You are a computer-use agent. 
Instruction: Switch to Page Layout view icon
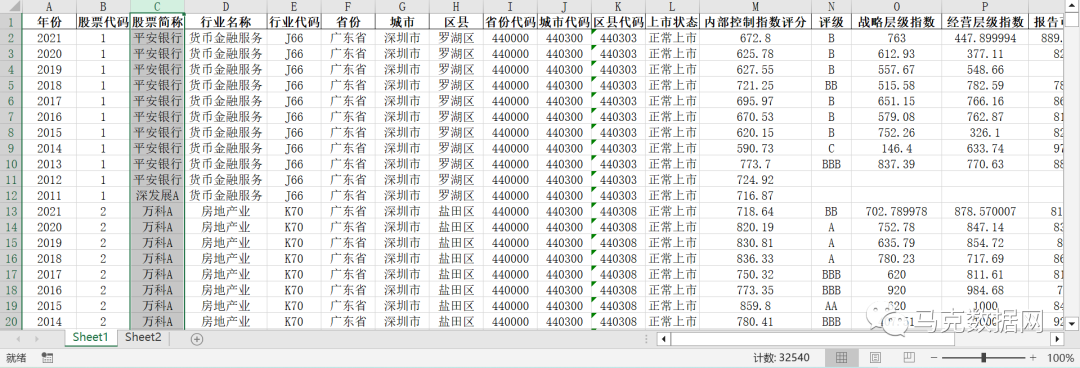[875, 358]
